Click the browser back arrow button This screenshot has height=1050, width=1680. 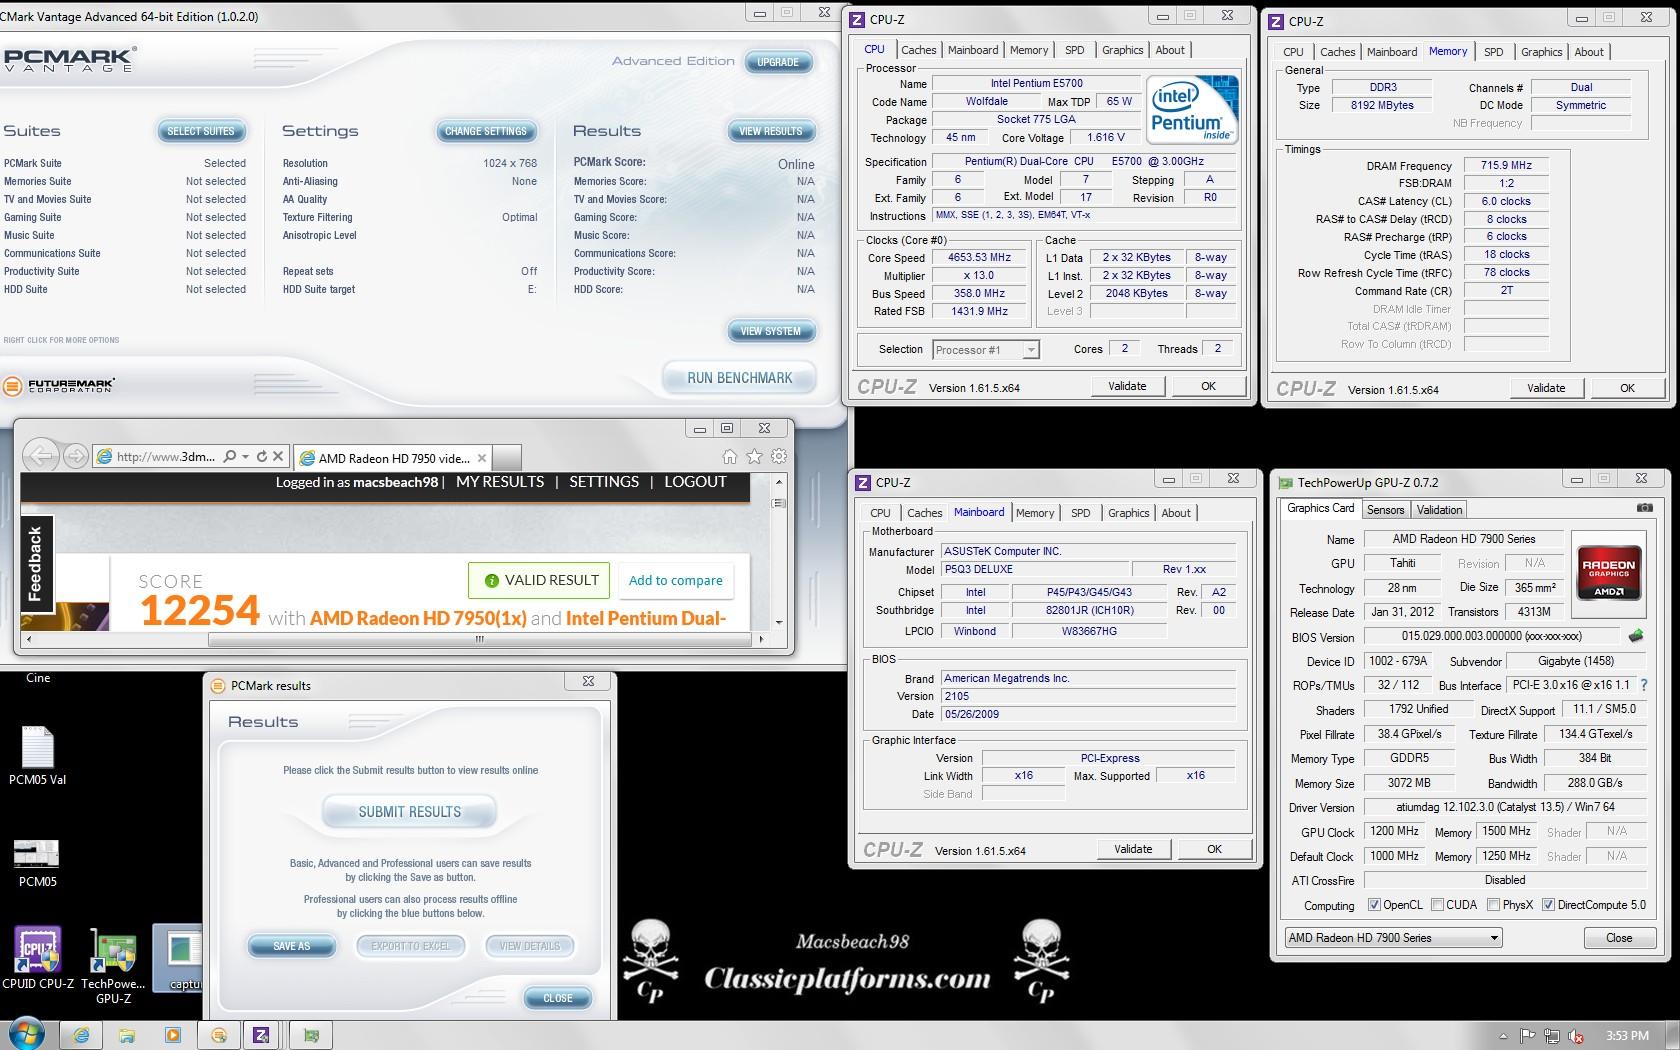coord(40,456)
